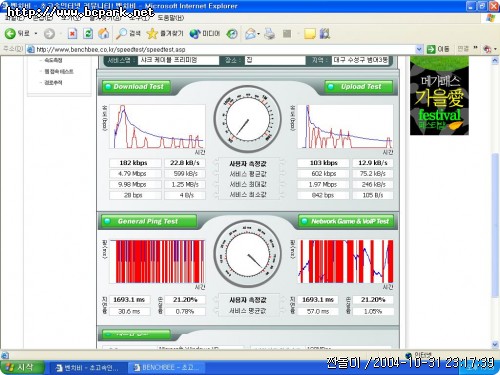The height and width of the screenshot is (375, 500).
Task: Click the General Ping Test button
Action: pos(149,221)
